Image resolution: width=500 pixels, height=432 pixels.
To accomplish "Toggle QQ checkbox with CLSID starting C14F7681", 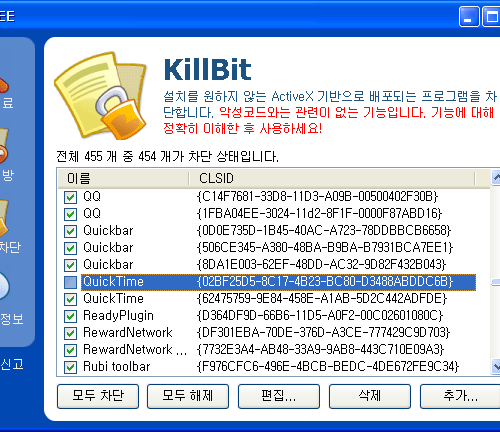I will pyautogui.click(x=70, y=197).
